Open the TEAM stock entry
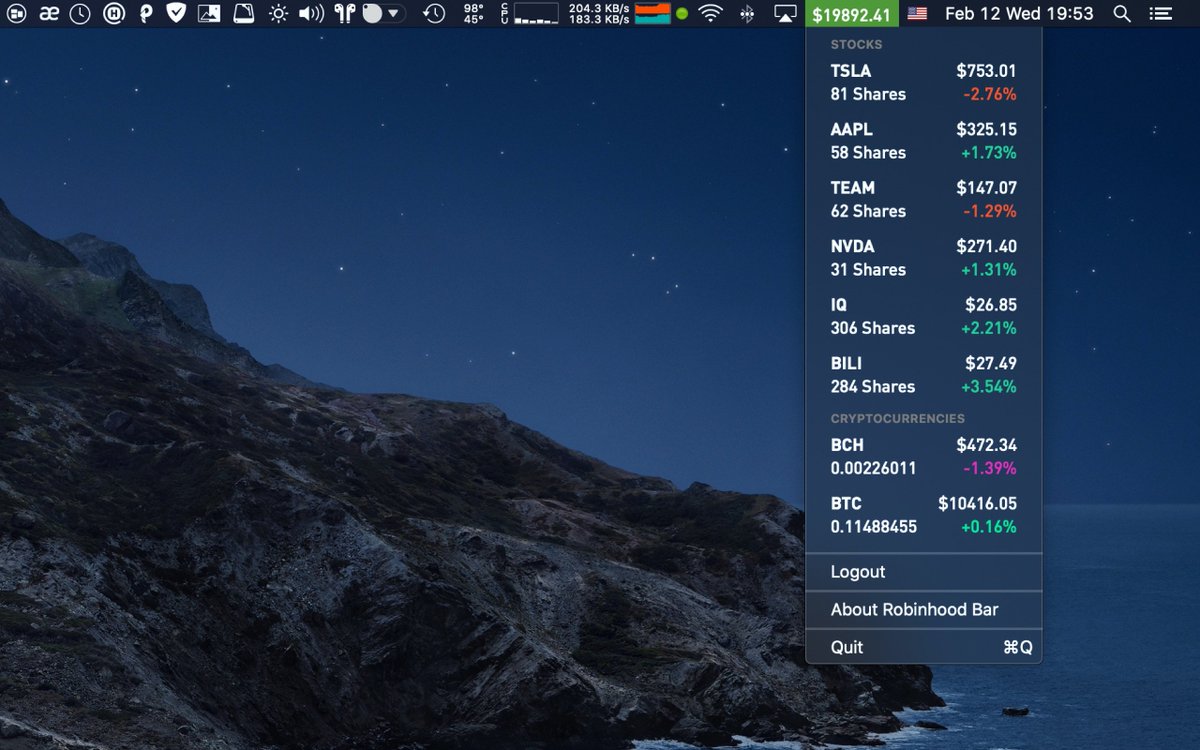This screenshot has width=1200, height=750. point(924,199)
